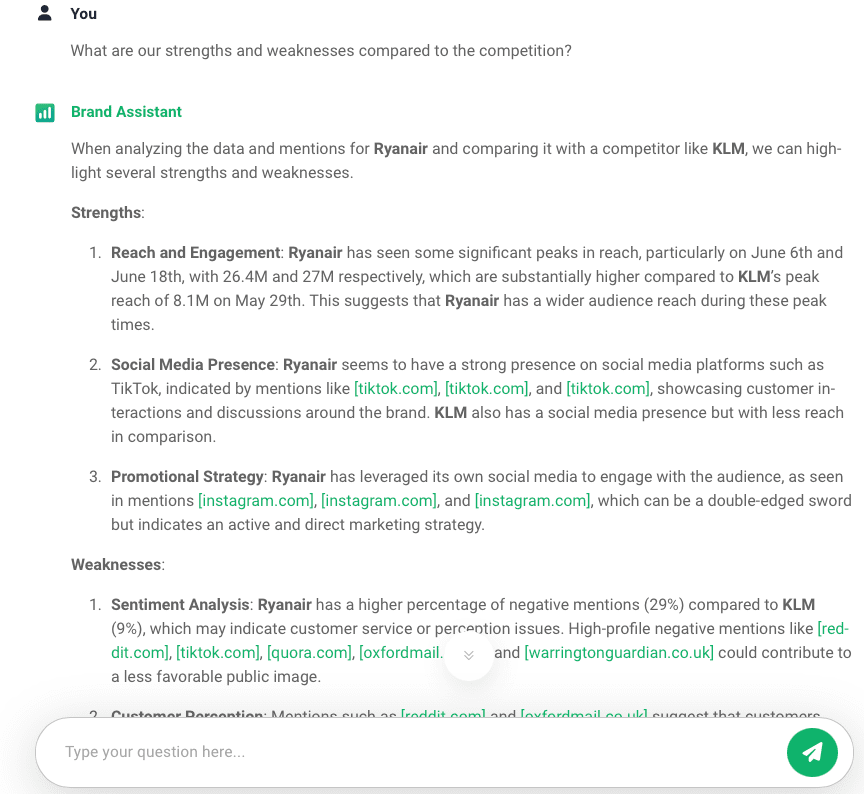
Task: Click the 'Sentiment Analysis' bold title
Action: coord(180,604)
